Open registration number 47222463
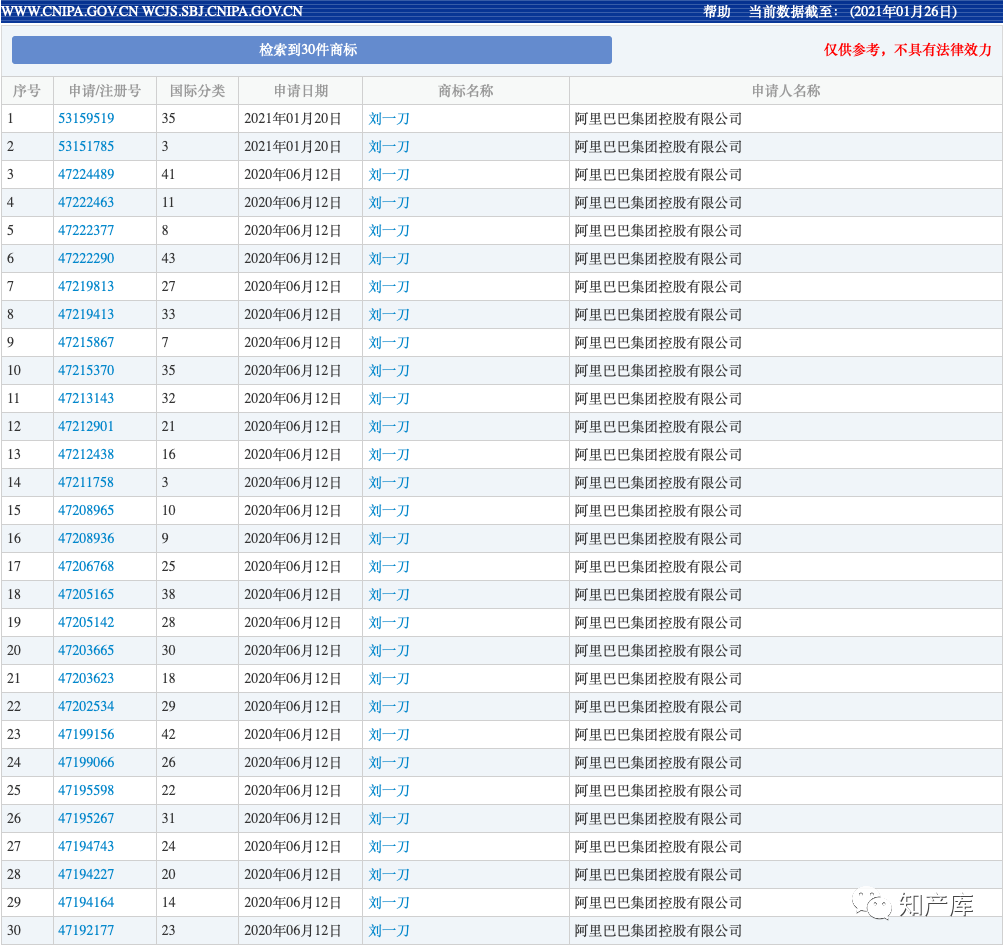The width and height of the screenshot is (1006, 949). (86, 202)
